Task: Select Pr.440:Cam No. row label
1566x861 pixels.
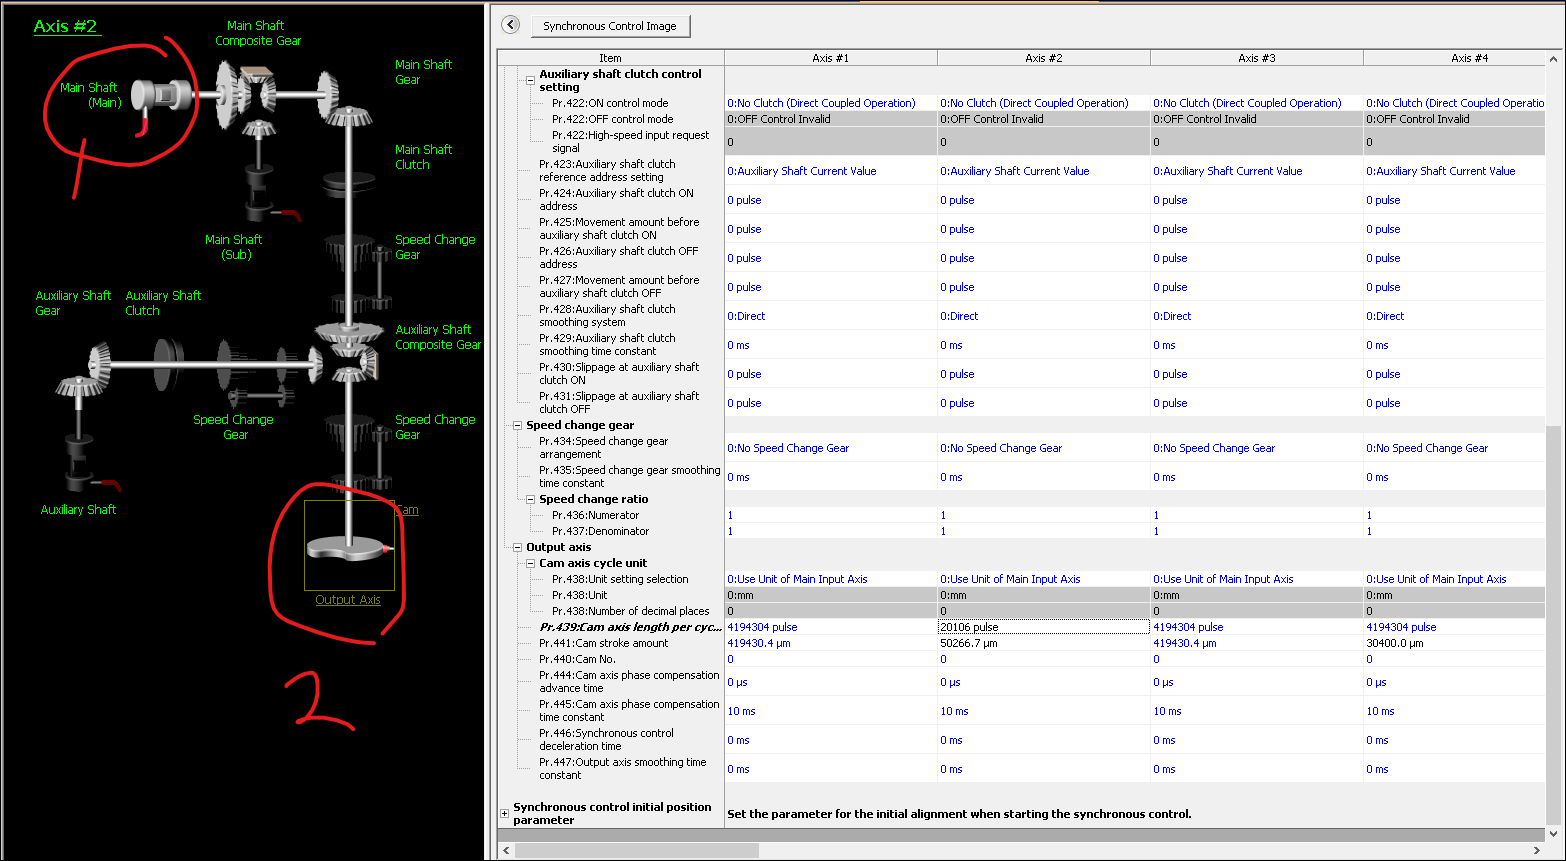Action: pyautogui.click(x=578, y=659)
